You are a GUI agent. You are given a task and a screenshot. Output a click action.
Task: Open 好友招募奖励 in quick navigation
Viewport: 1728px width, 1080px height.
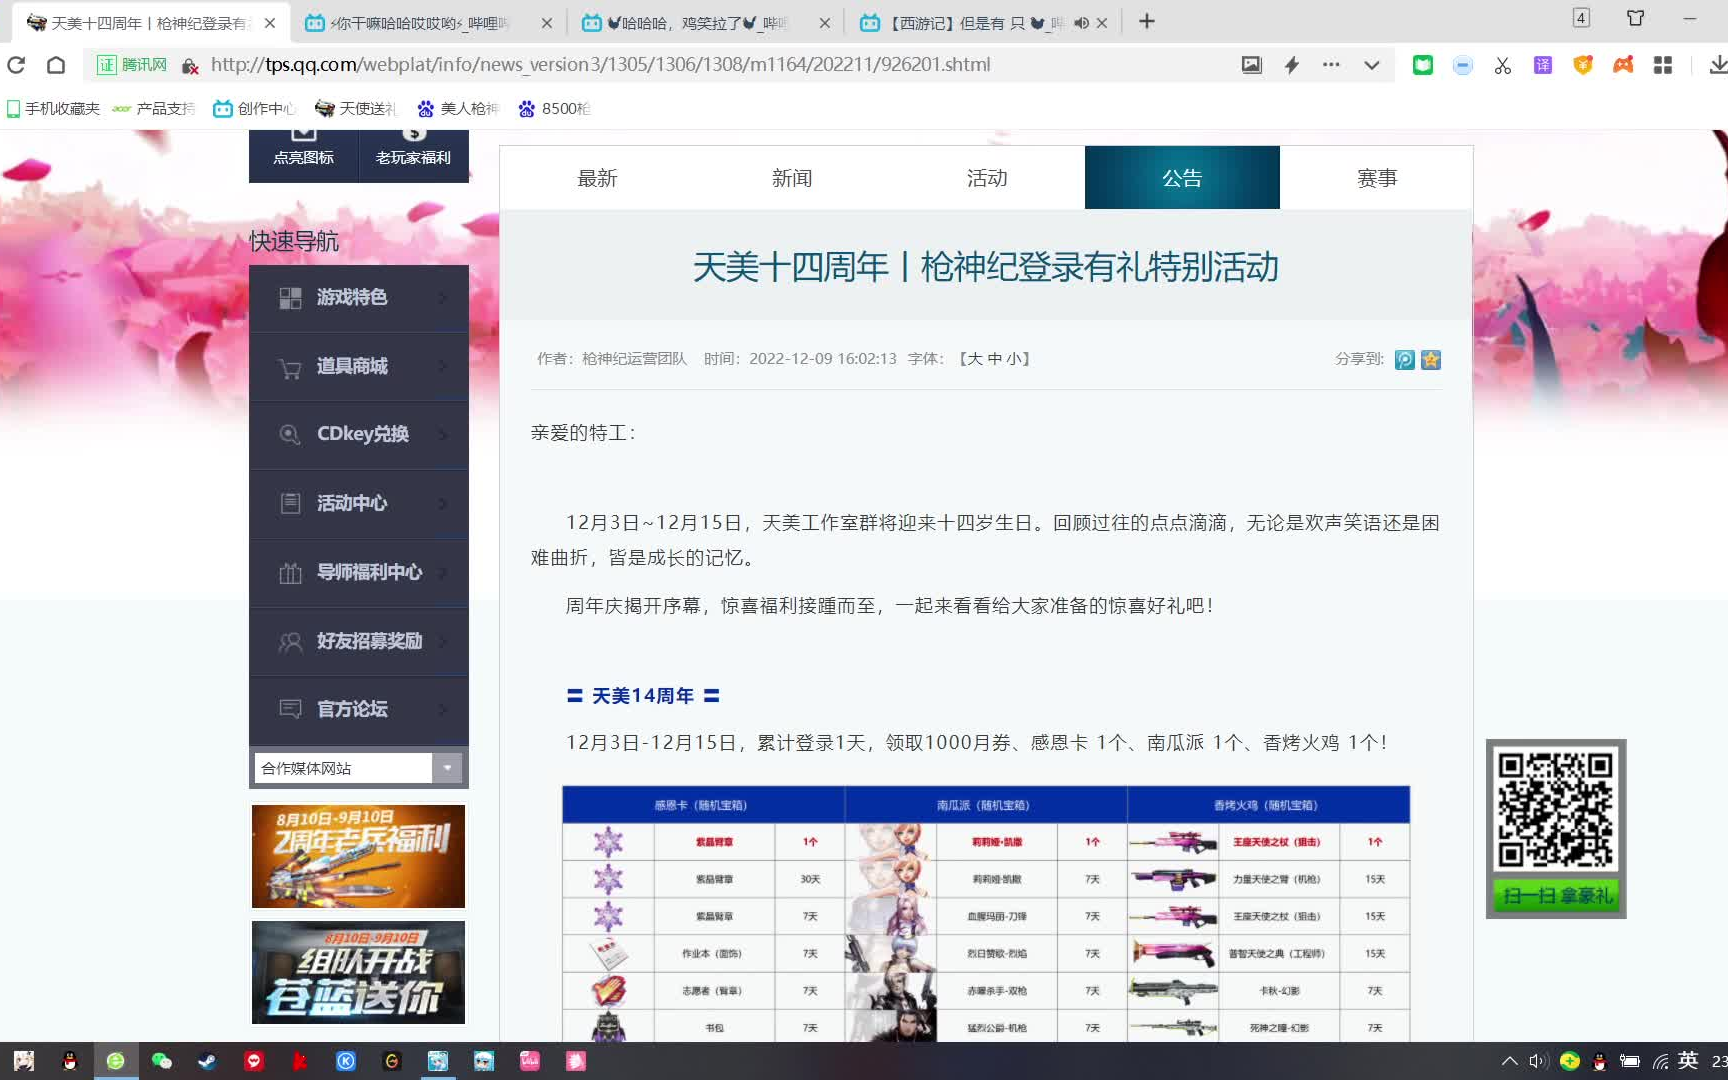(x=358, y=642)
